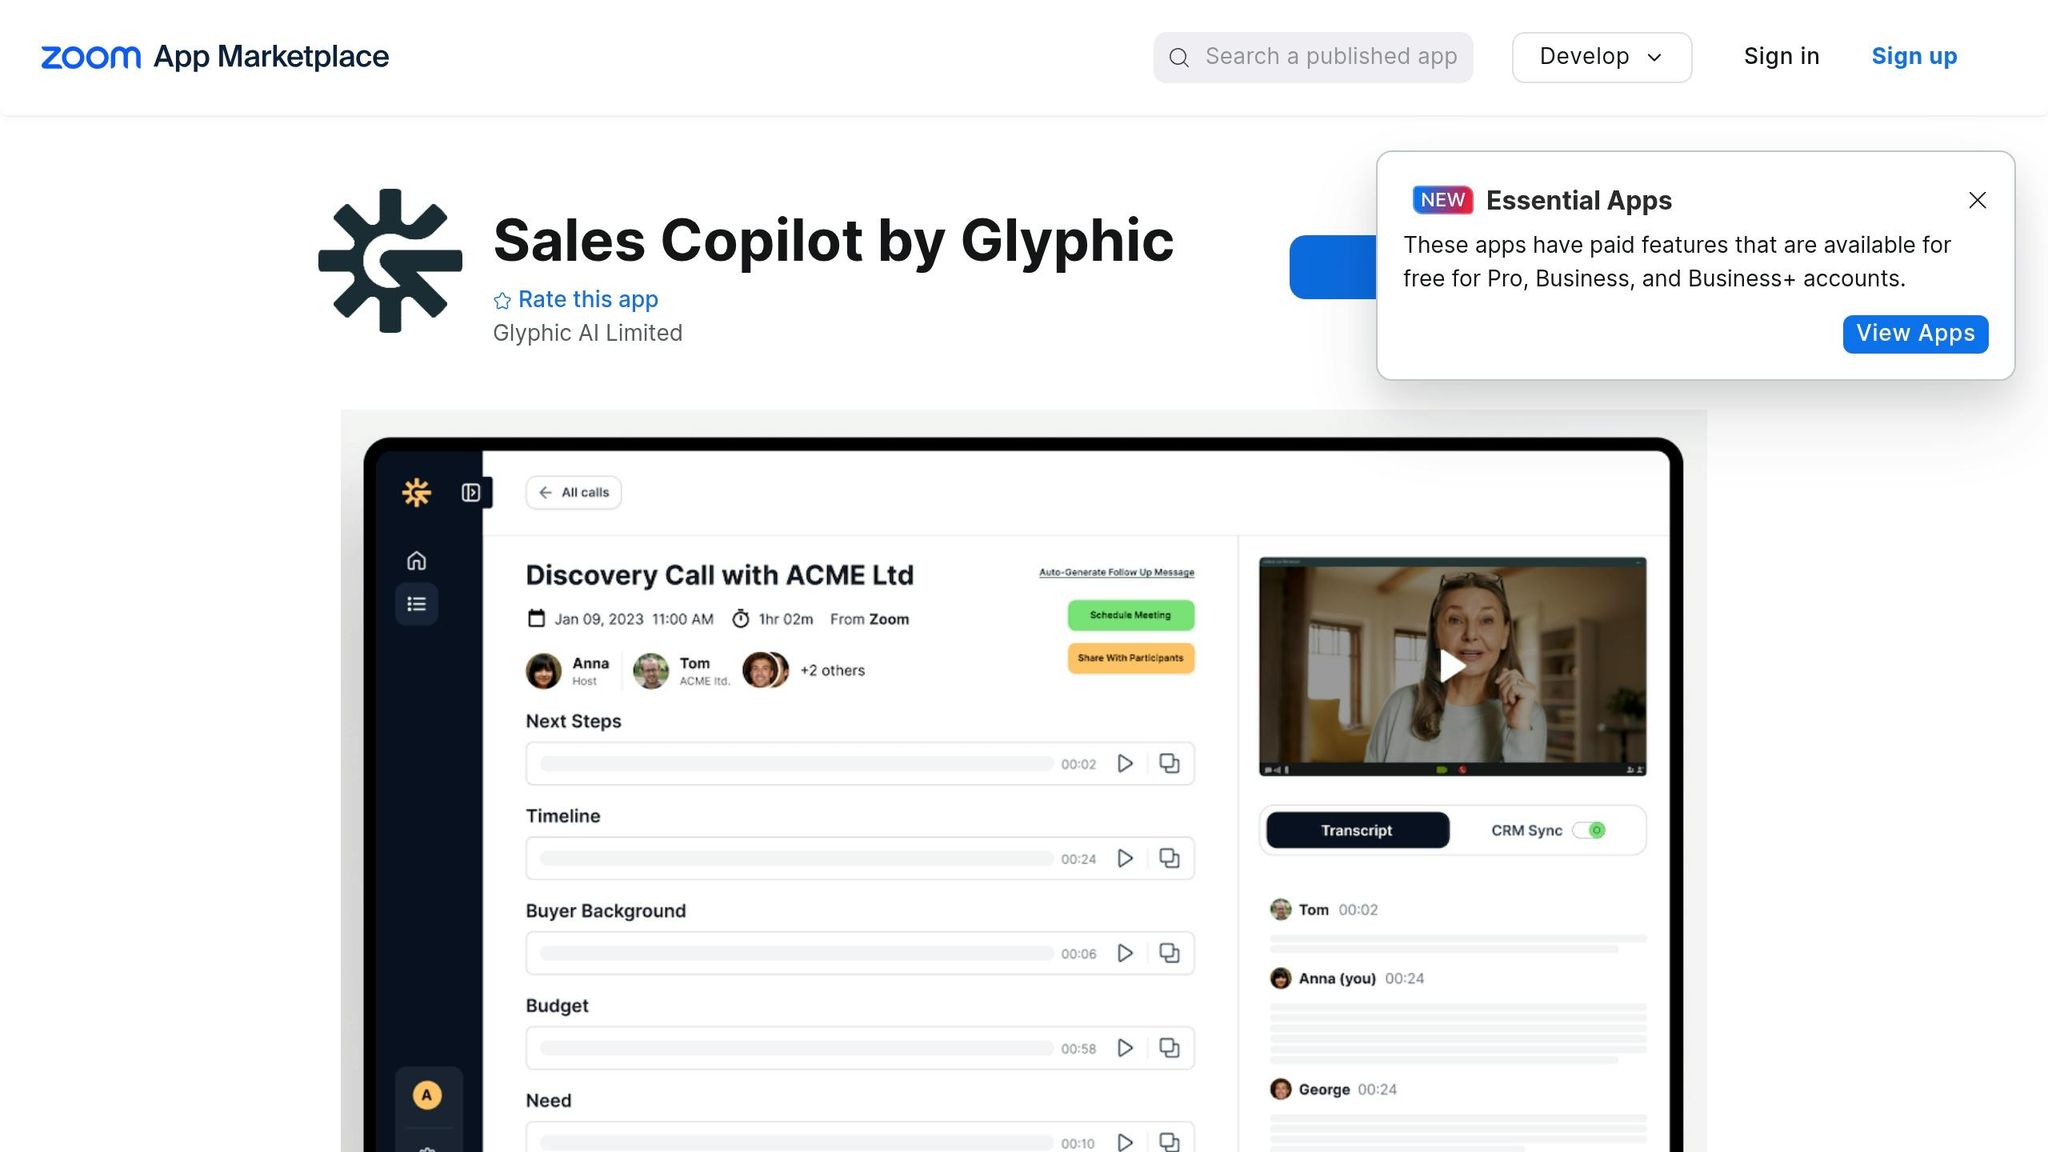Click the Rate this app star icon
This screenshot has width=2048, height=1152.
coord(502,301)
